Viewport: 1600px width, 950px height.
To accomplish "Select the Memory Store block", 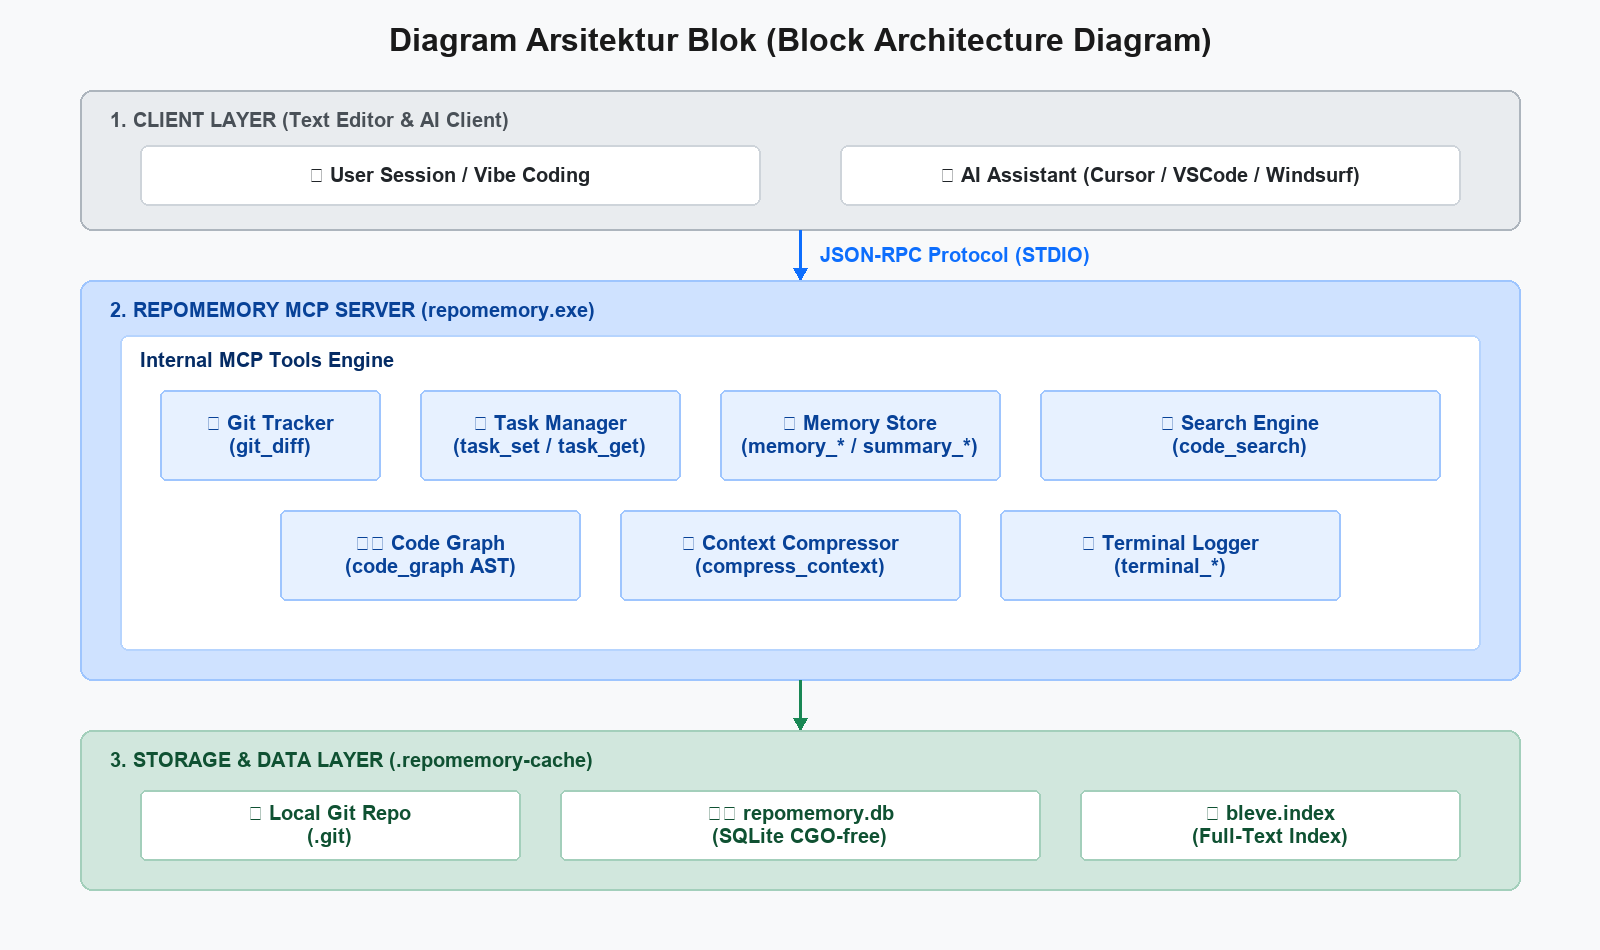I will coord(860,435).
